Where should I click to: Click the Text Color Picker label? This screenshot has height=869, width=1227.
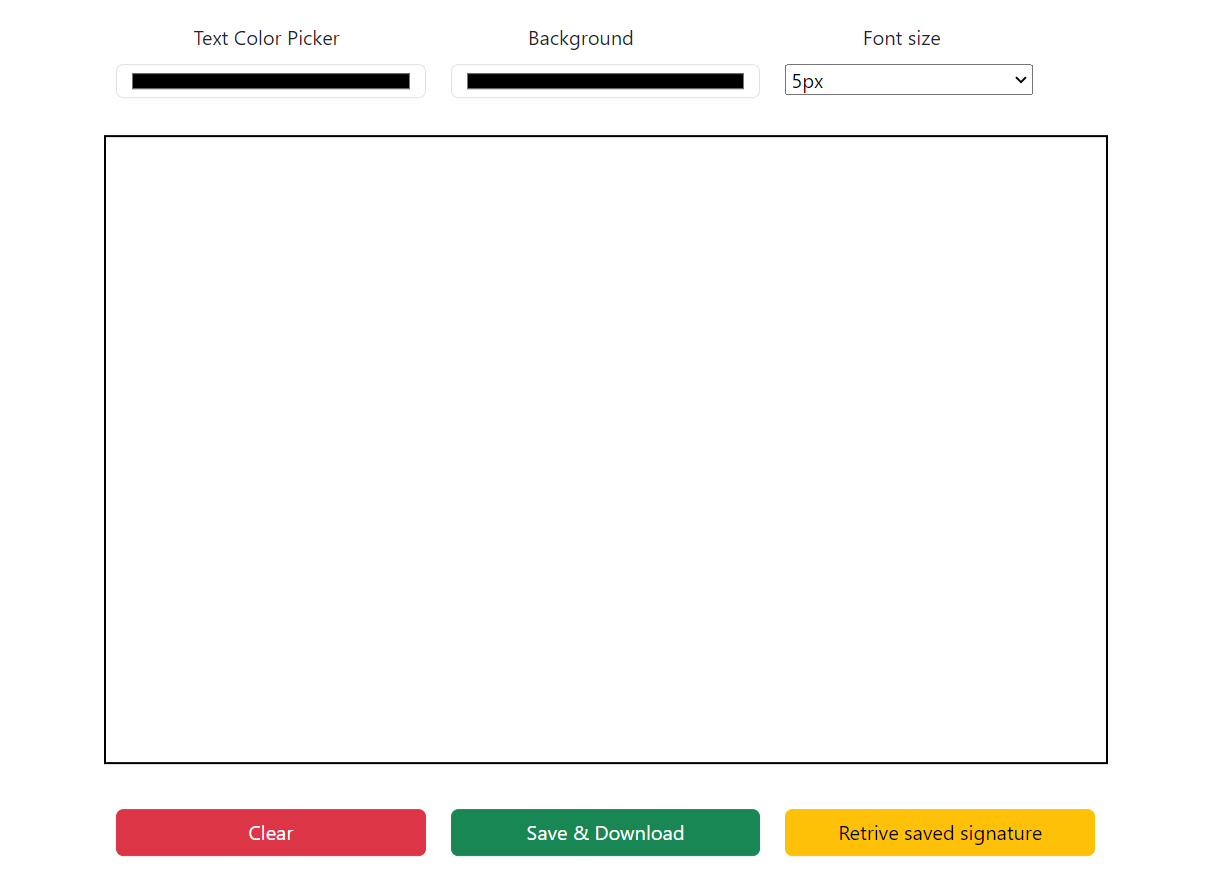point(267,38)
